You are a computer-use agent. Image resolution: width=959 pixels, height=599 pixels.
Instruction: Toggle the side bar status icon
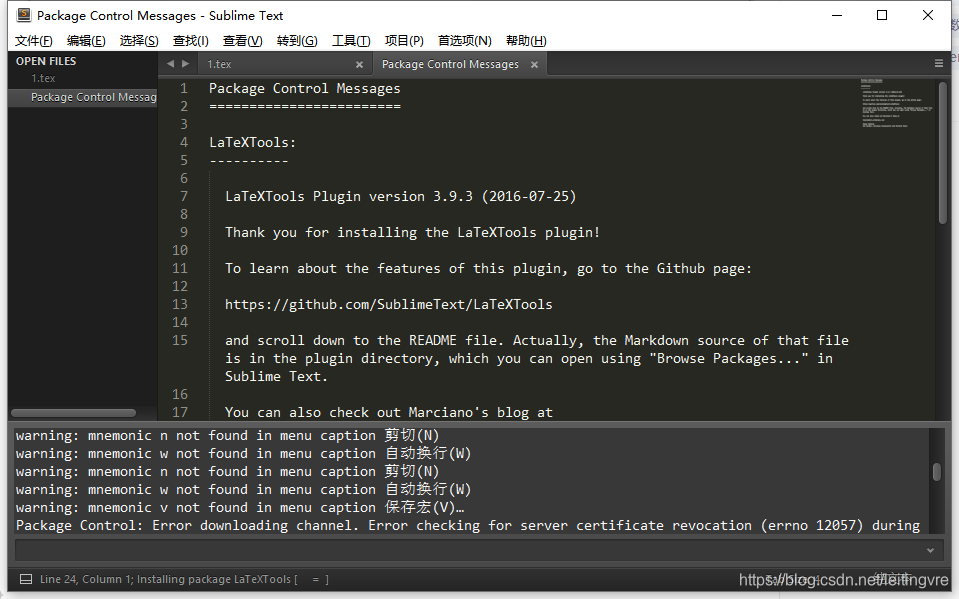[x=26, y=579]
